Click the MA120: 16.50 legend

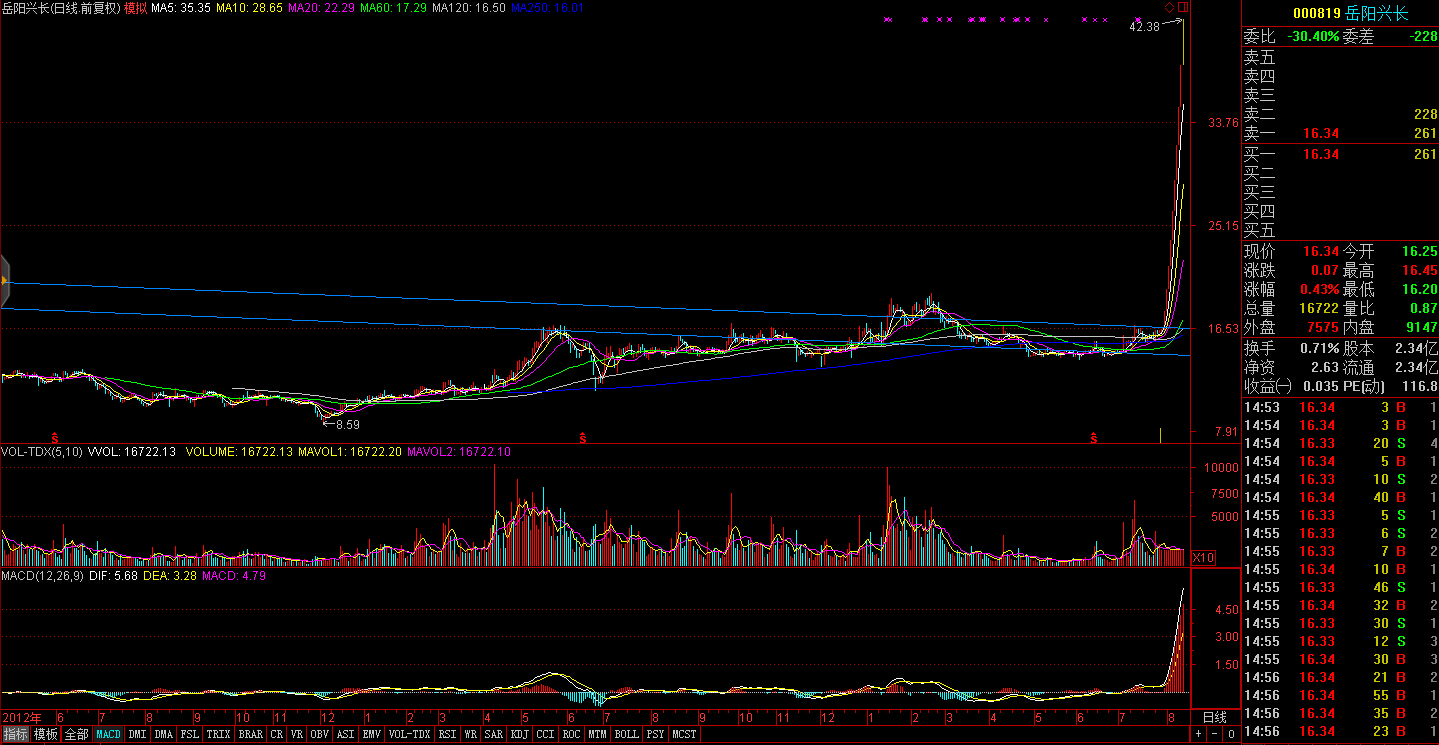(x=468, y=8)
